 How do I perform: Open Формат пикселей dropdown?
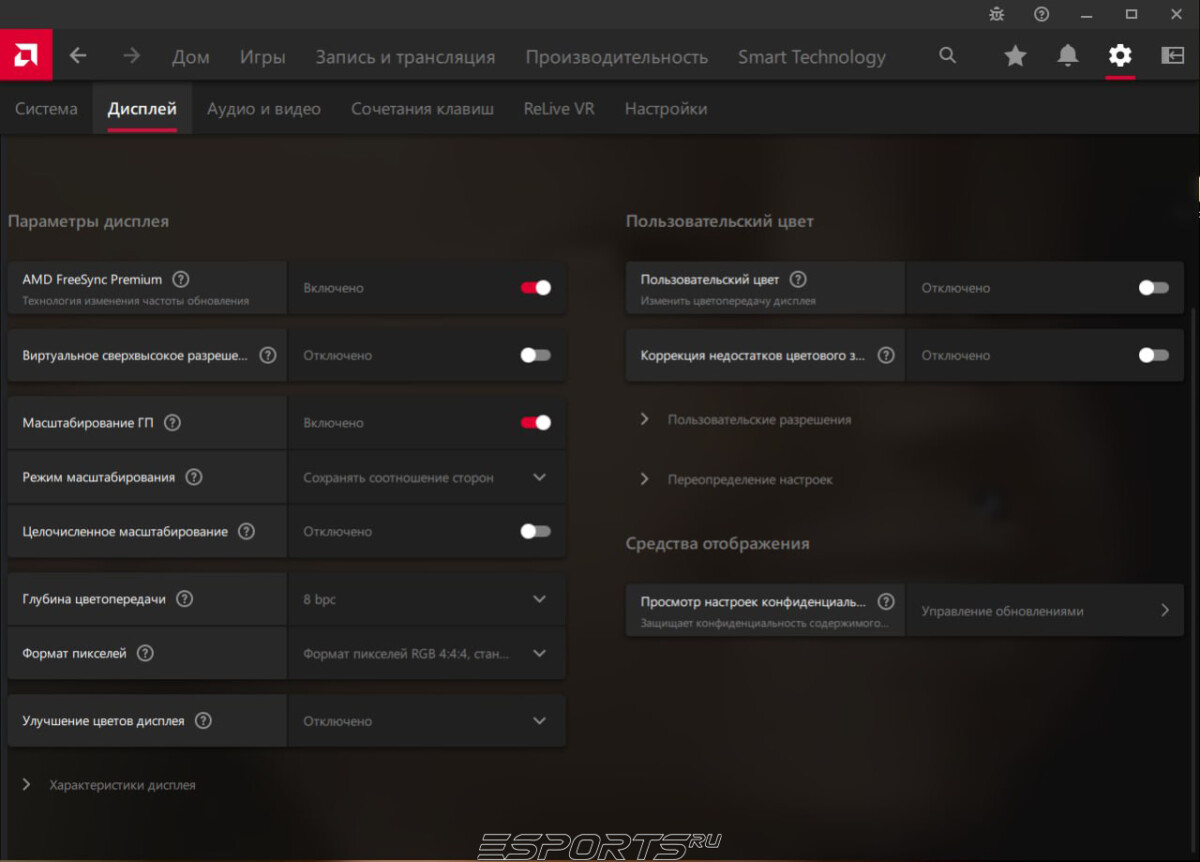pos(427,653)
